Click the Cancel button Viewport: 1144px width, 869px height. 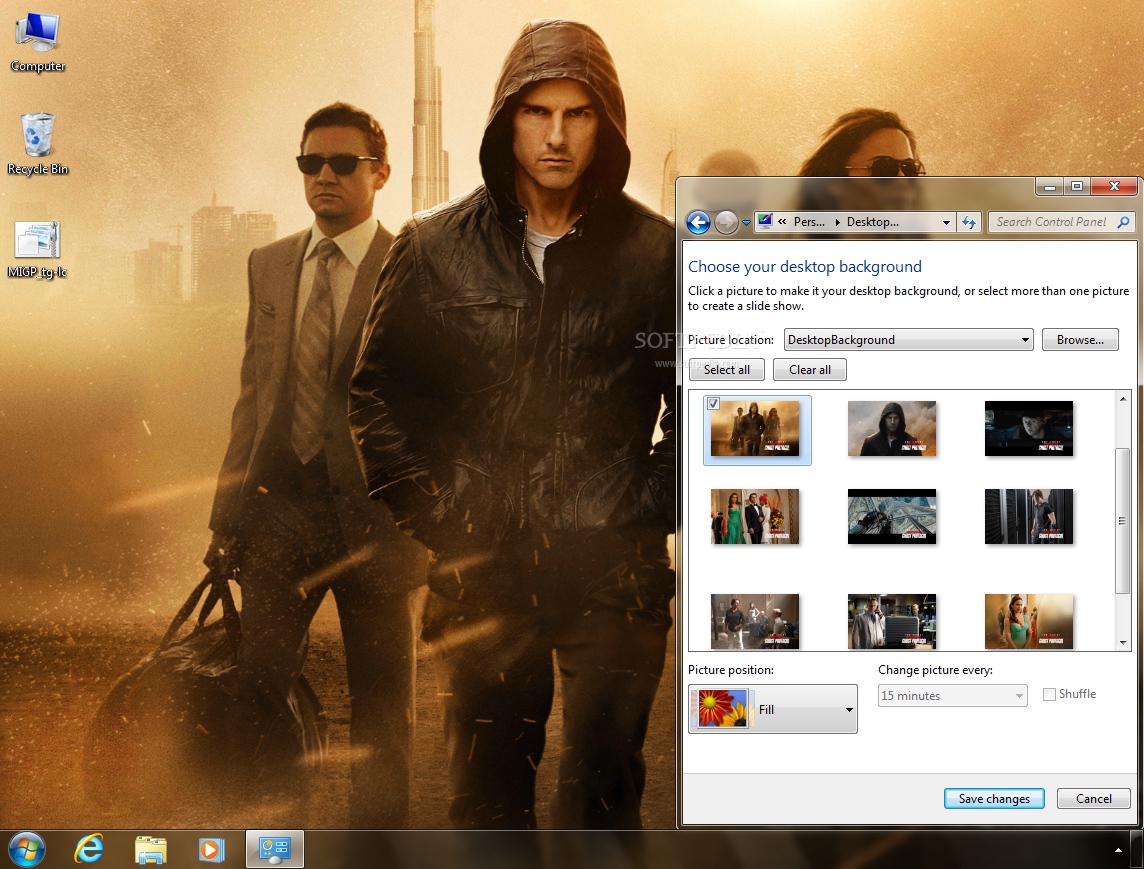coord(1094,798)
